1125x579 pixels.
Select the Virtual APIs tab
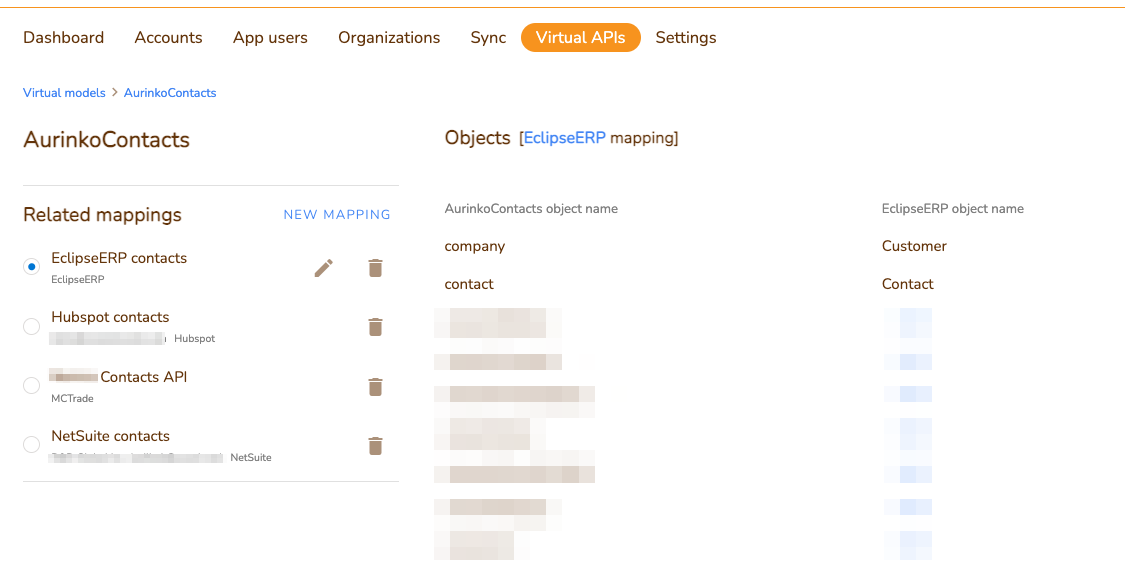pyautogui.click(x=580, y=37)
